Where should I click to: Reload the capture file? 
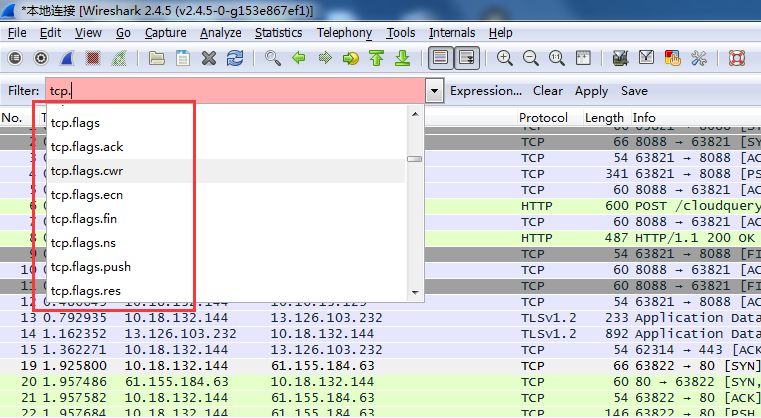coord(235,59)
